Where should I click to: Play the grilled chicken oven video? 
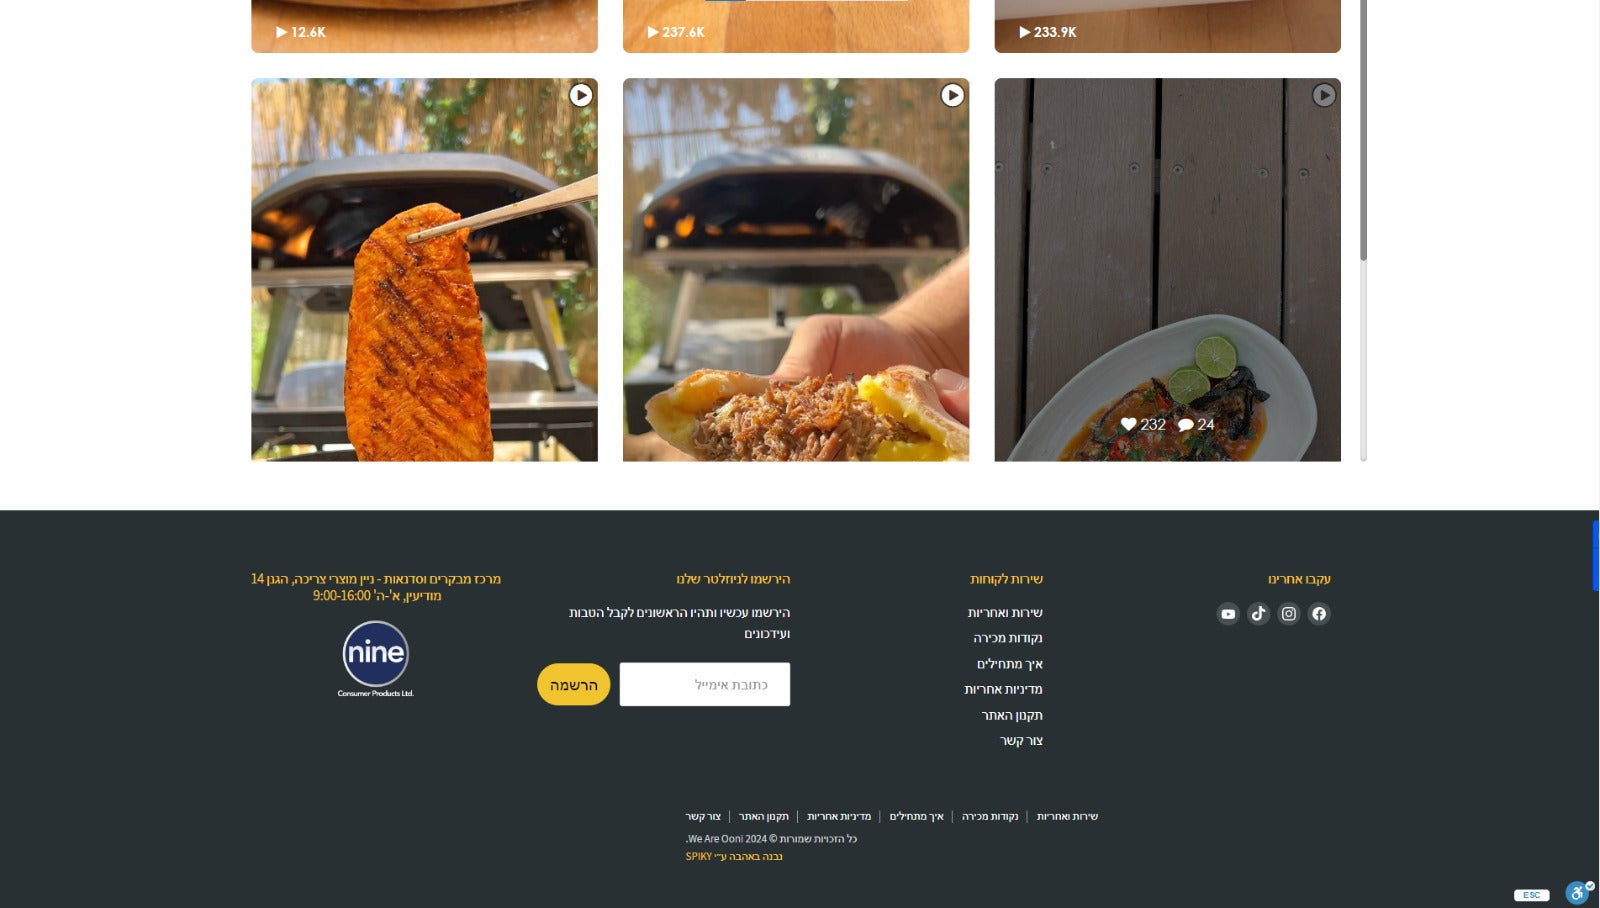(424, 270)
